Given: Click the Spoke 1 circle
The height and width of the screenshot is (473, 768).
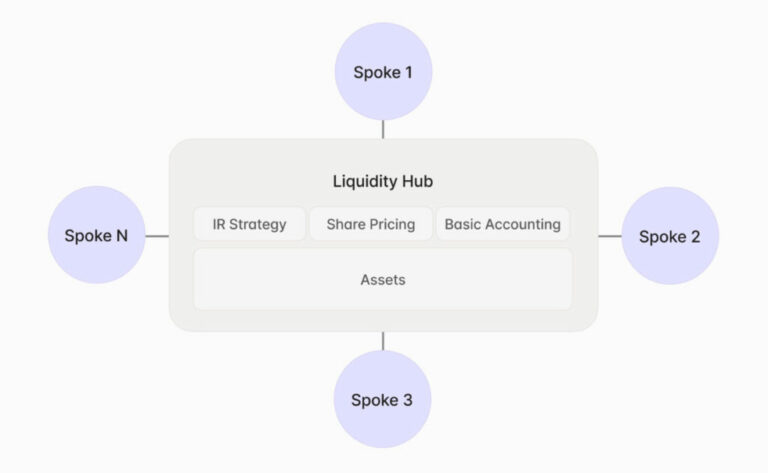Looking at the screenshot, I should (x=383, y=72).
